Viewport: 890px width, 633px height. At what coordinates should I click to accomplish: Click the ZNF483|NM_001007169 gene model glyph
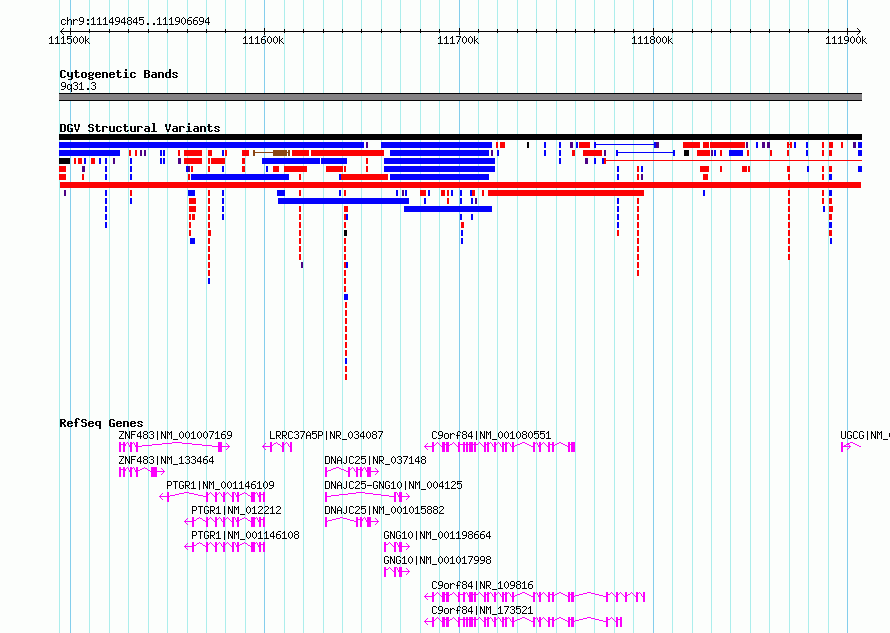point(174,447)
